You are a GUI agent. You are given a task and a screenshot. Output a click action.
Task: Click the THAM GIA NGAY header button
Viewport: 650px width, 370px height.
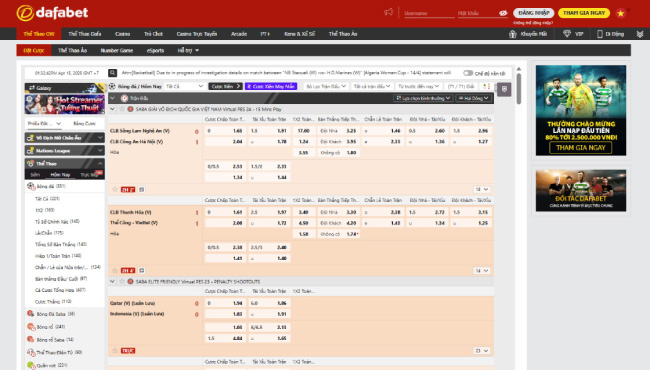584,13
